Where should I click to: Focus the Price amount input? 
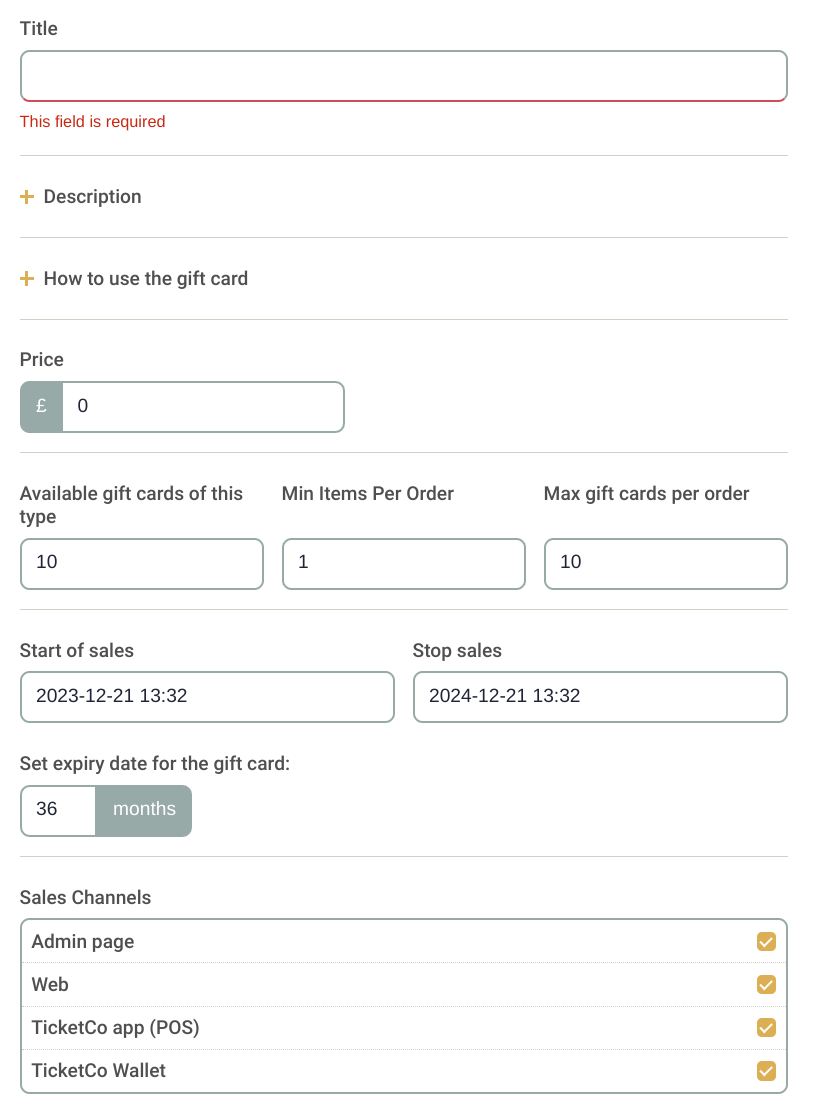point(203,407)
